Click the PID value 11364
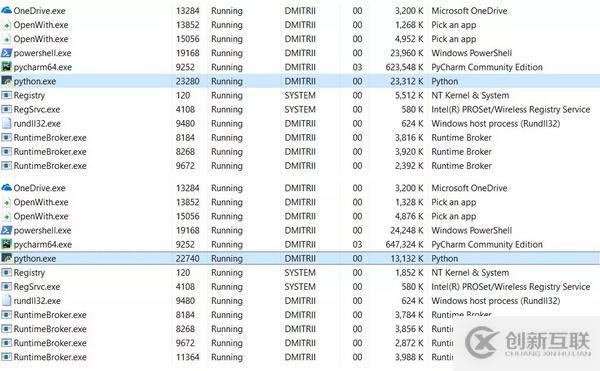The image size is (600, 371). (x=188, y=357)
